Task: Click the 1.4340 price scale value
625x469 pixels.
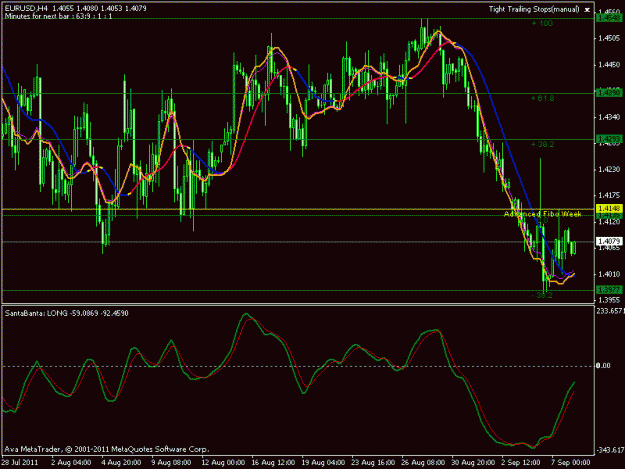Action: pyautogui.click(x=609, y=117)
